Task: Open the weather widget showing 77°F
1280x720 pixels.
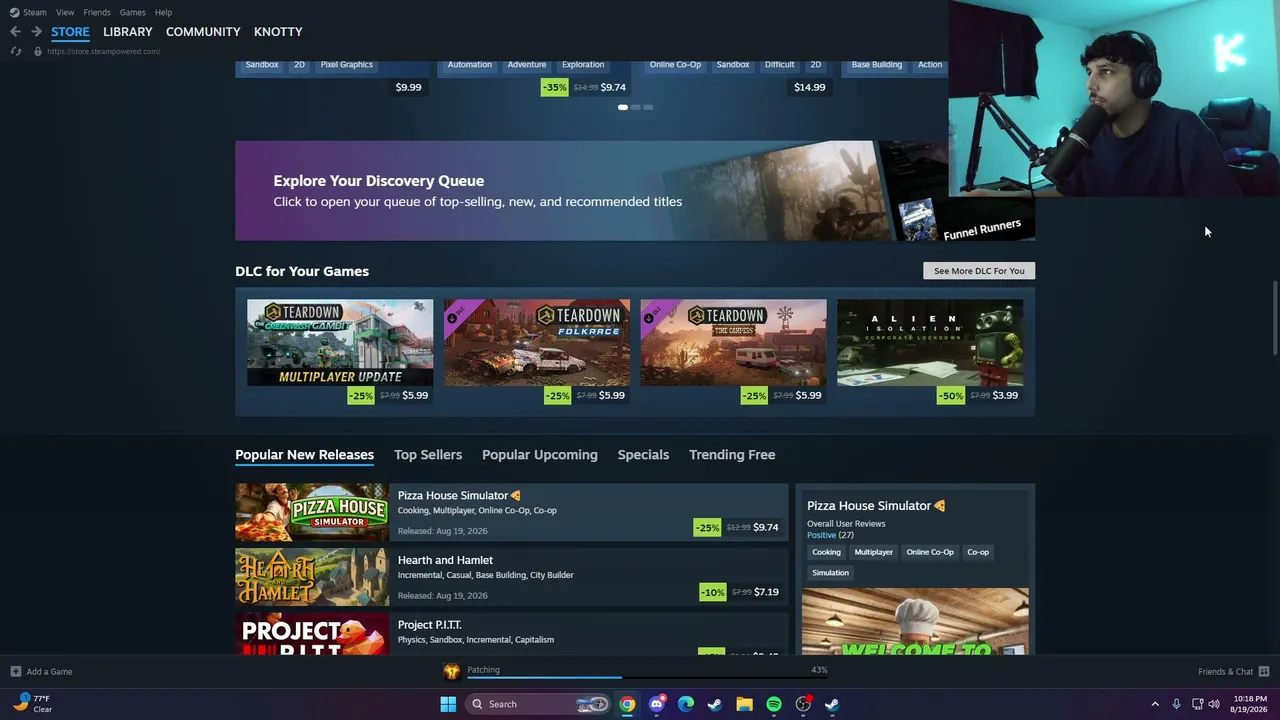Action: click(x=32, y=703)
